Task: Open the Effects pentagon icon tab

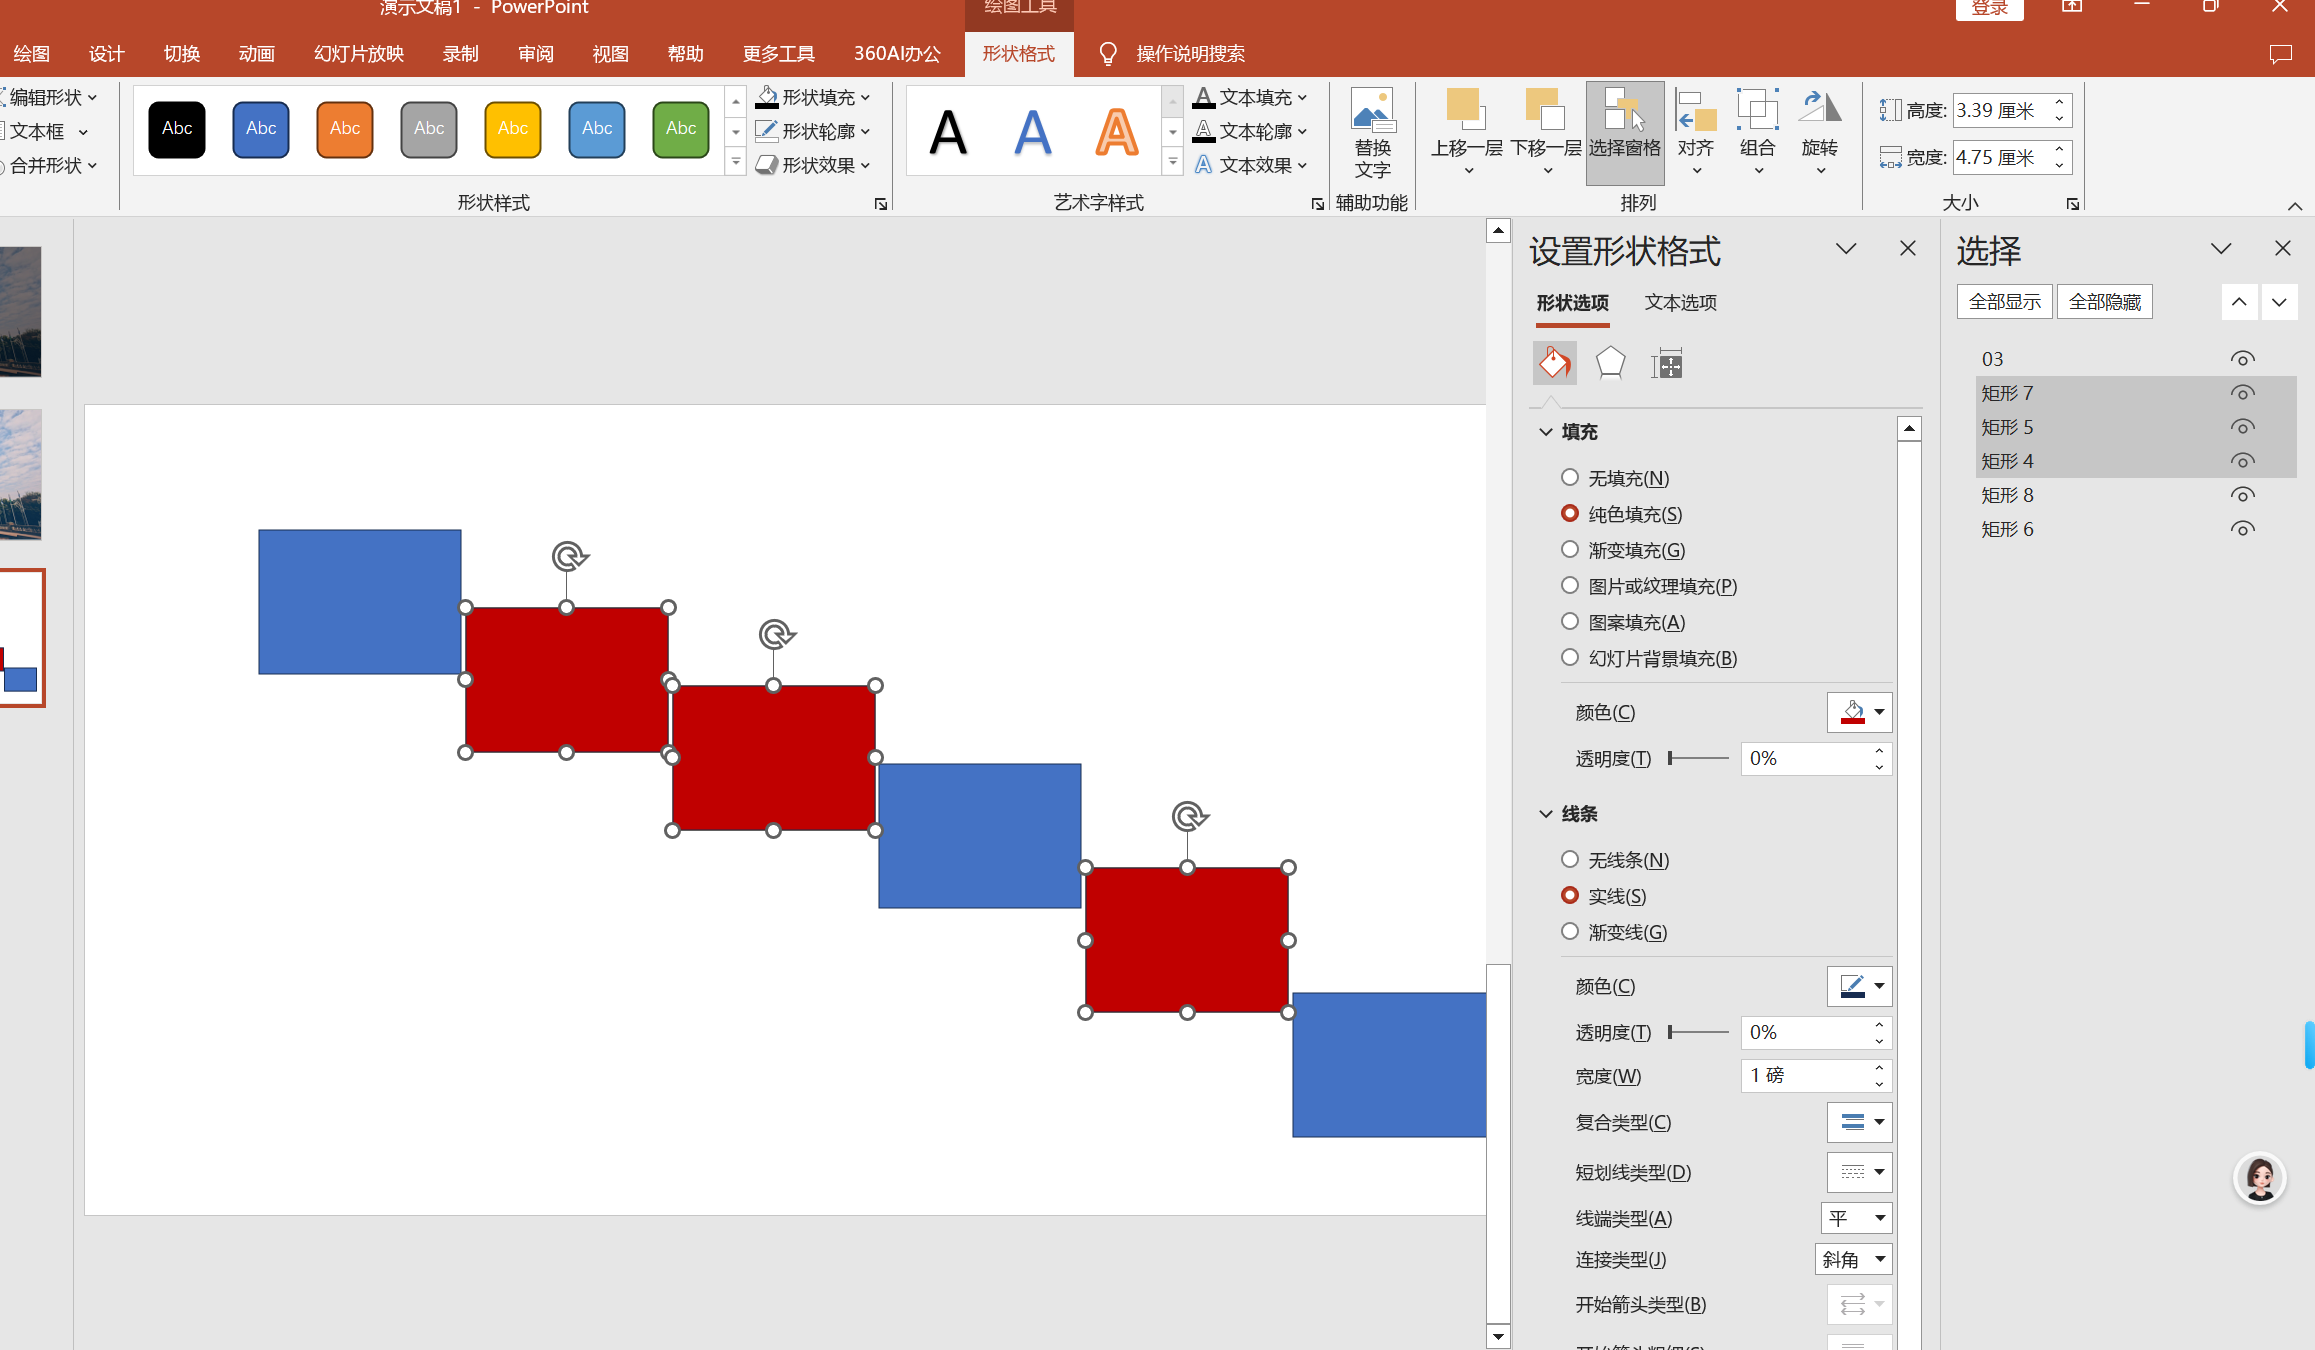Action: [1610, 363]
